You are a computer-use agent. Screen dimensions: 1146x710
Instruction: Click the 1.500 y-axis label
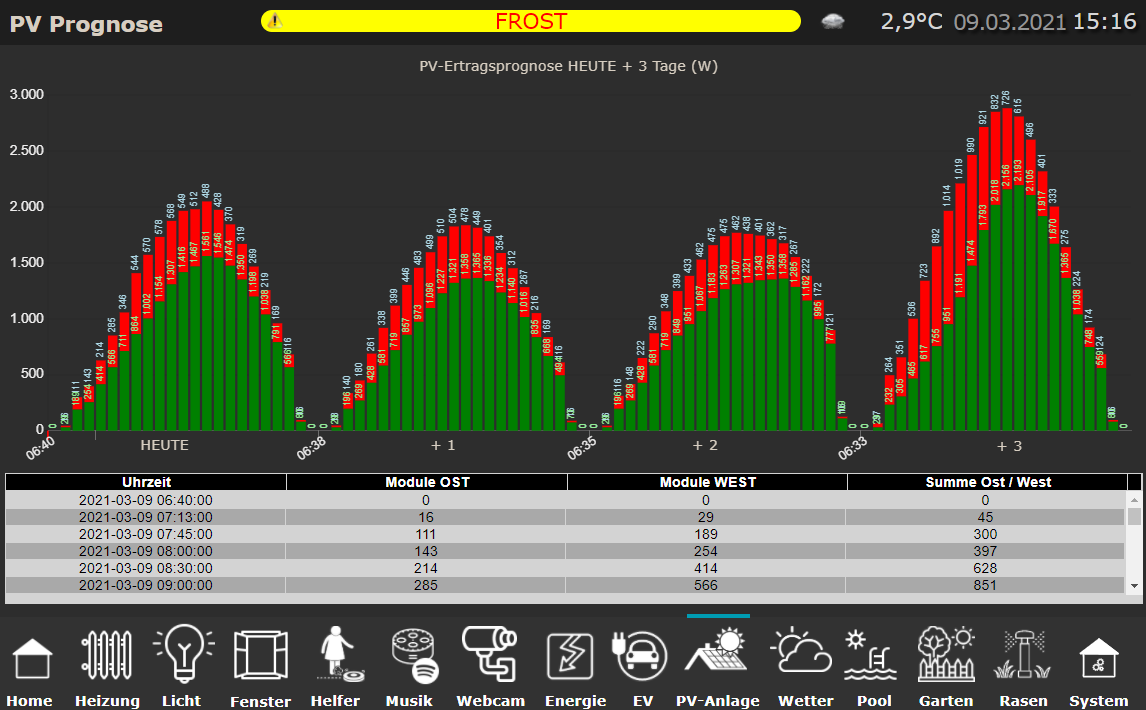pos(26,262)
